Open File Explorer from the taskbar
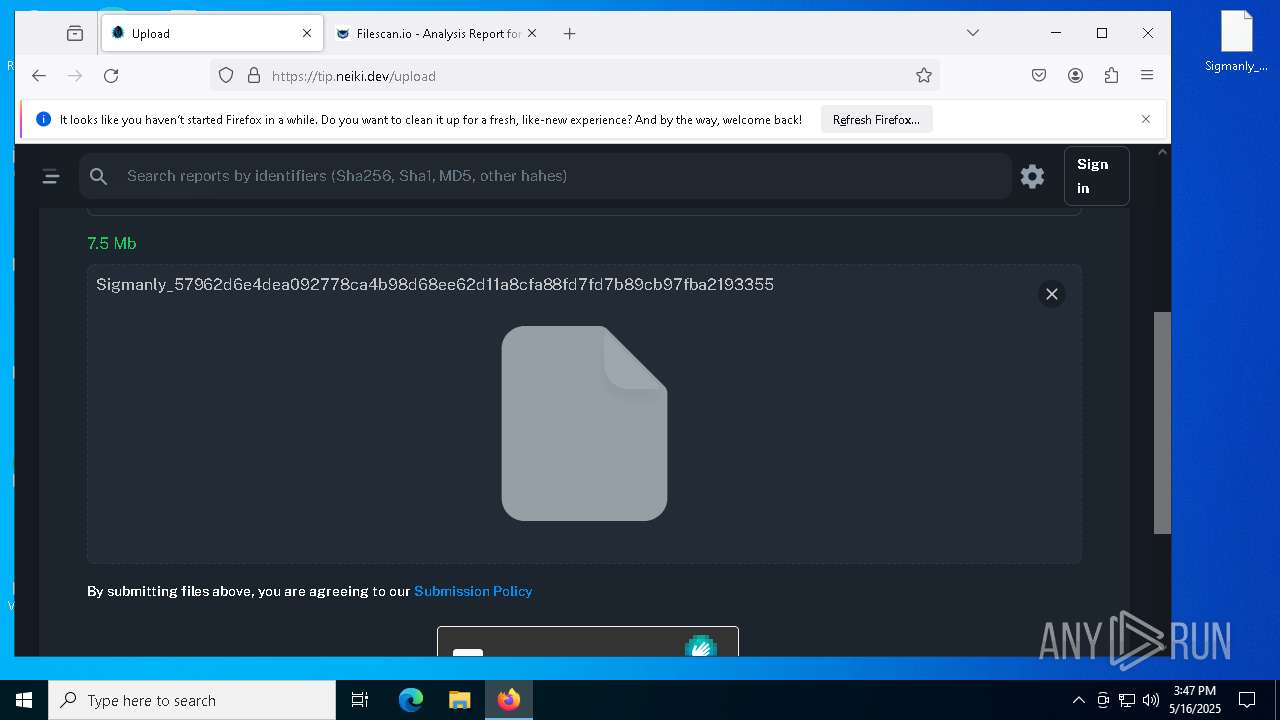Screen dimensions: 1280x720 pos(459,700)
